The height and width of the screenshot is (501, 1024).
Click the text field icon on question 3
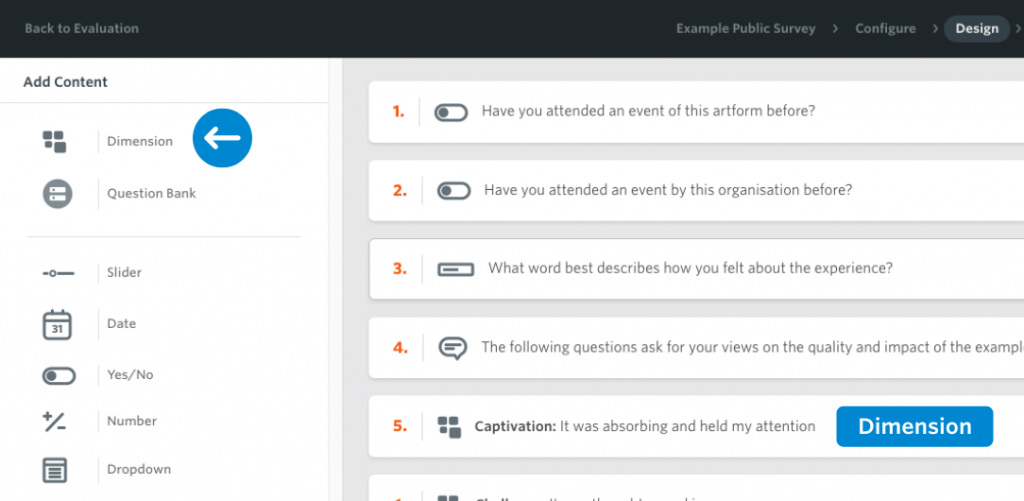point(456,269)
